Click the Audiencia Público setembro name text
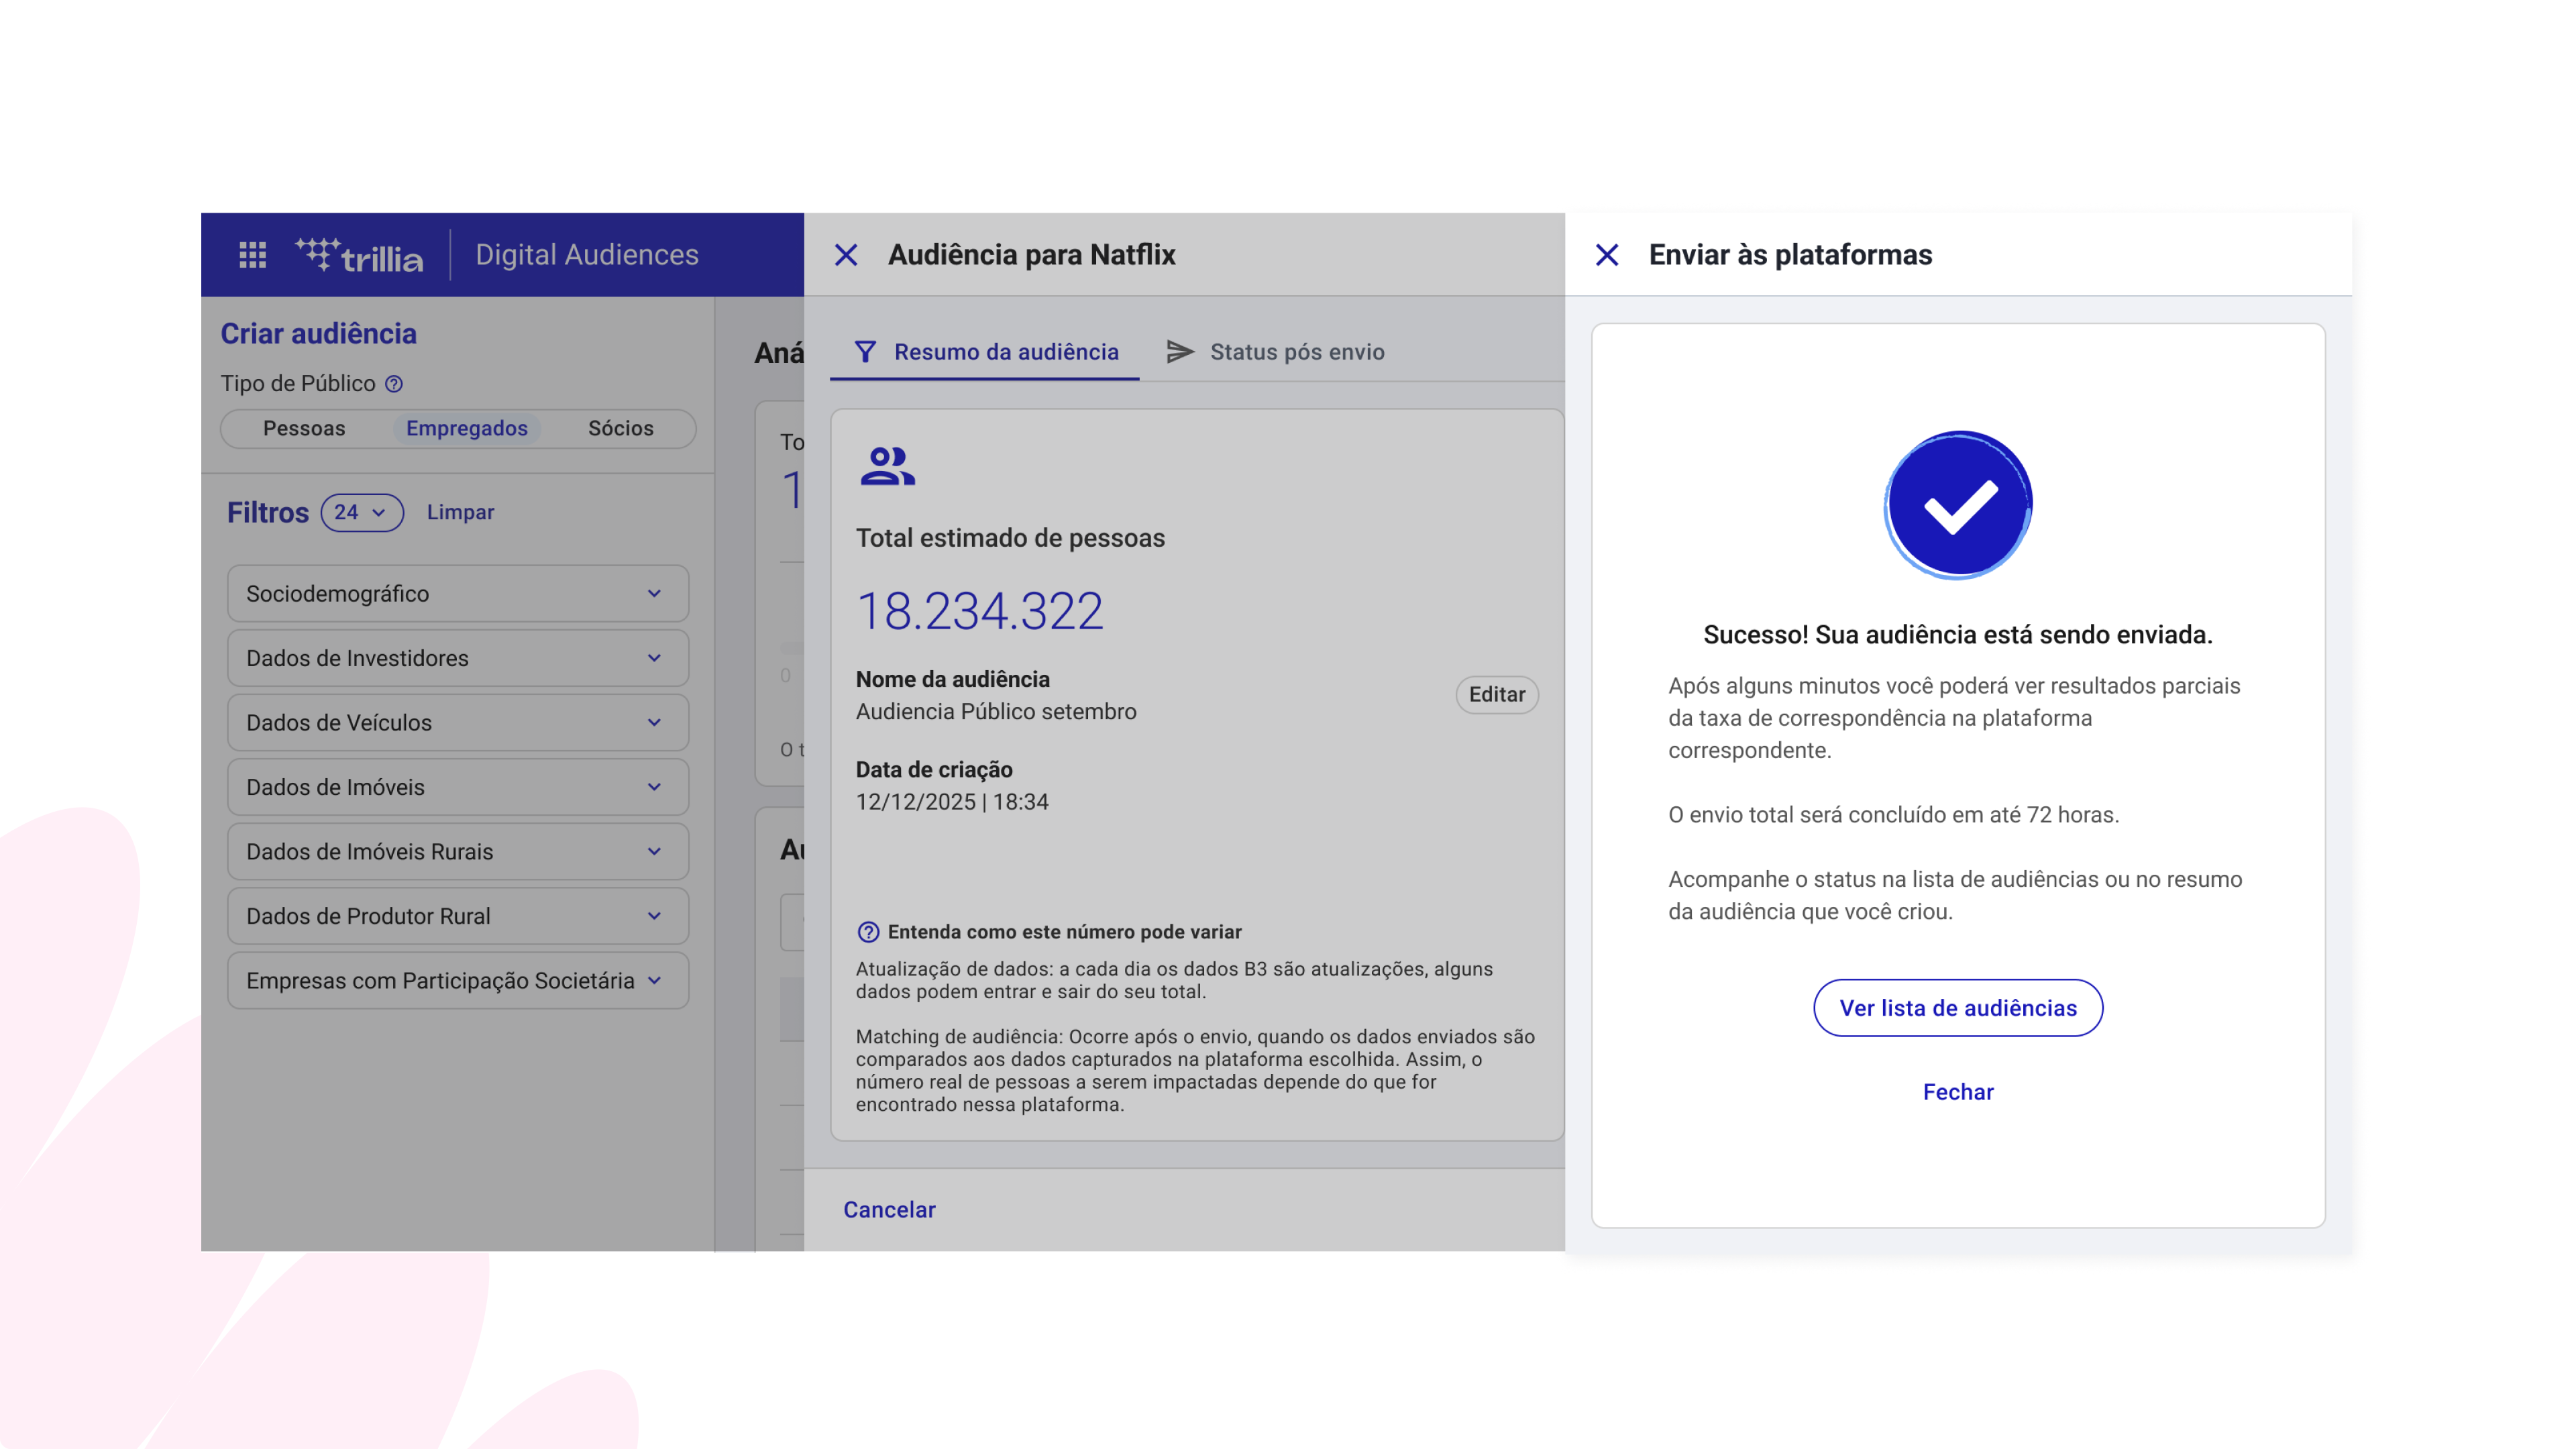This screenshot has height=1449, width=2576. tap(996, 712)
